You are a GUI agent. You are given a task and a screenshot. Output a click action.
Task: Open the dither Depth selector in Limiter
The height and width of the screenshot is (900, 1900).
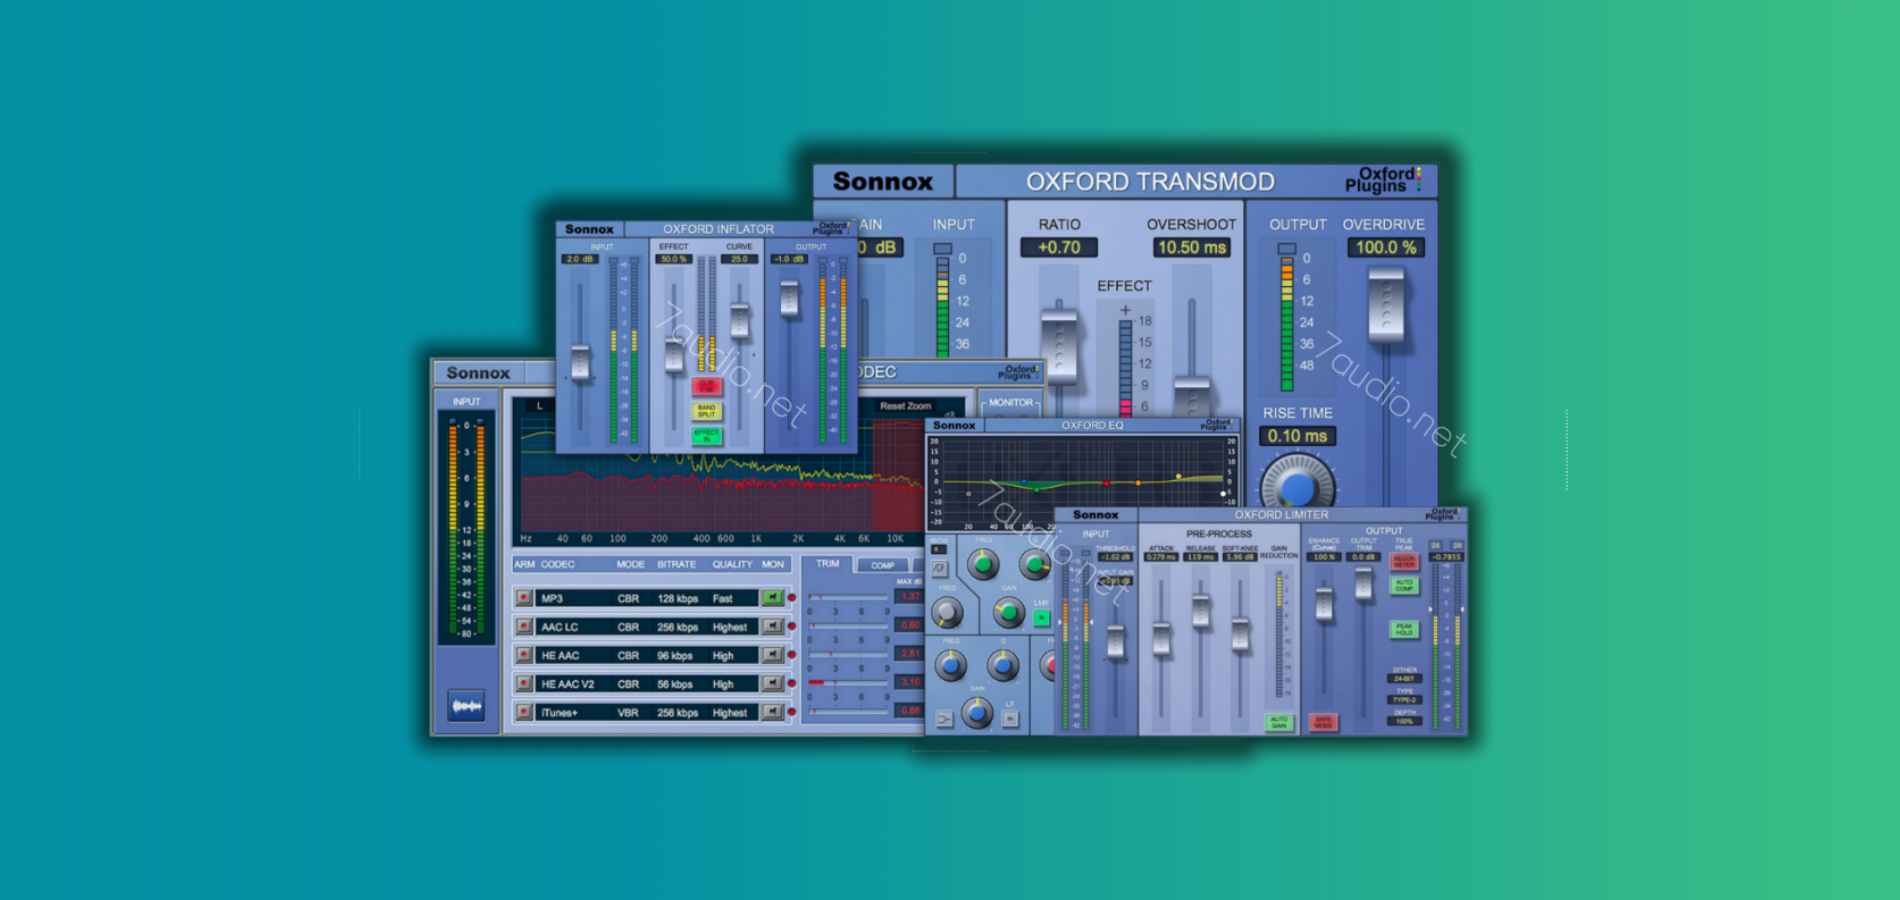[1404, 721]
